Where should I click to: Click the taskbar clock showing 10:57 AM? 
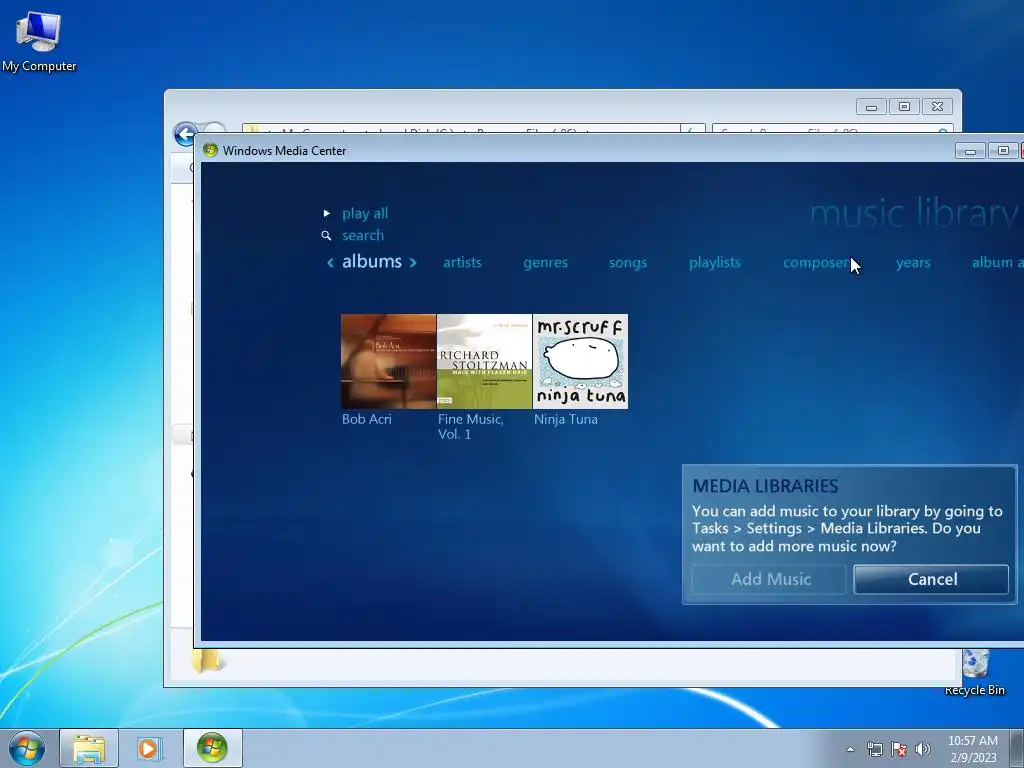[x=972, y=749]
